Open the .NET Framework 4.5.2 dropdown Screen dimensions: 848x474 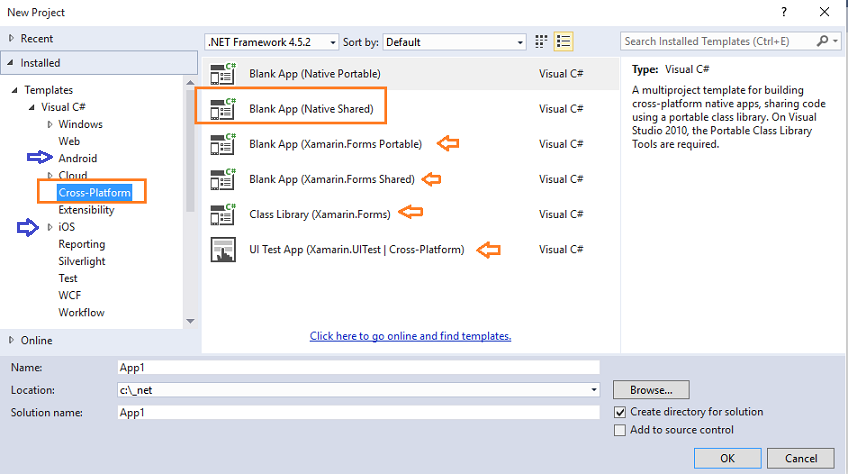click(x=271, y=42)
